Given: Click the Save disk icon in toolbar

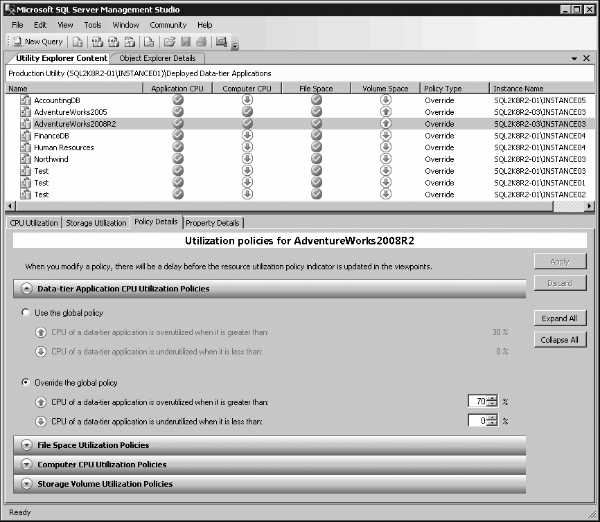Looking at the screenshot, I should point(186,42).
